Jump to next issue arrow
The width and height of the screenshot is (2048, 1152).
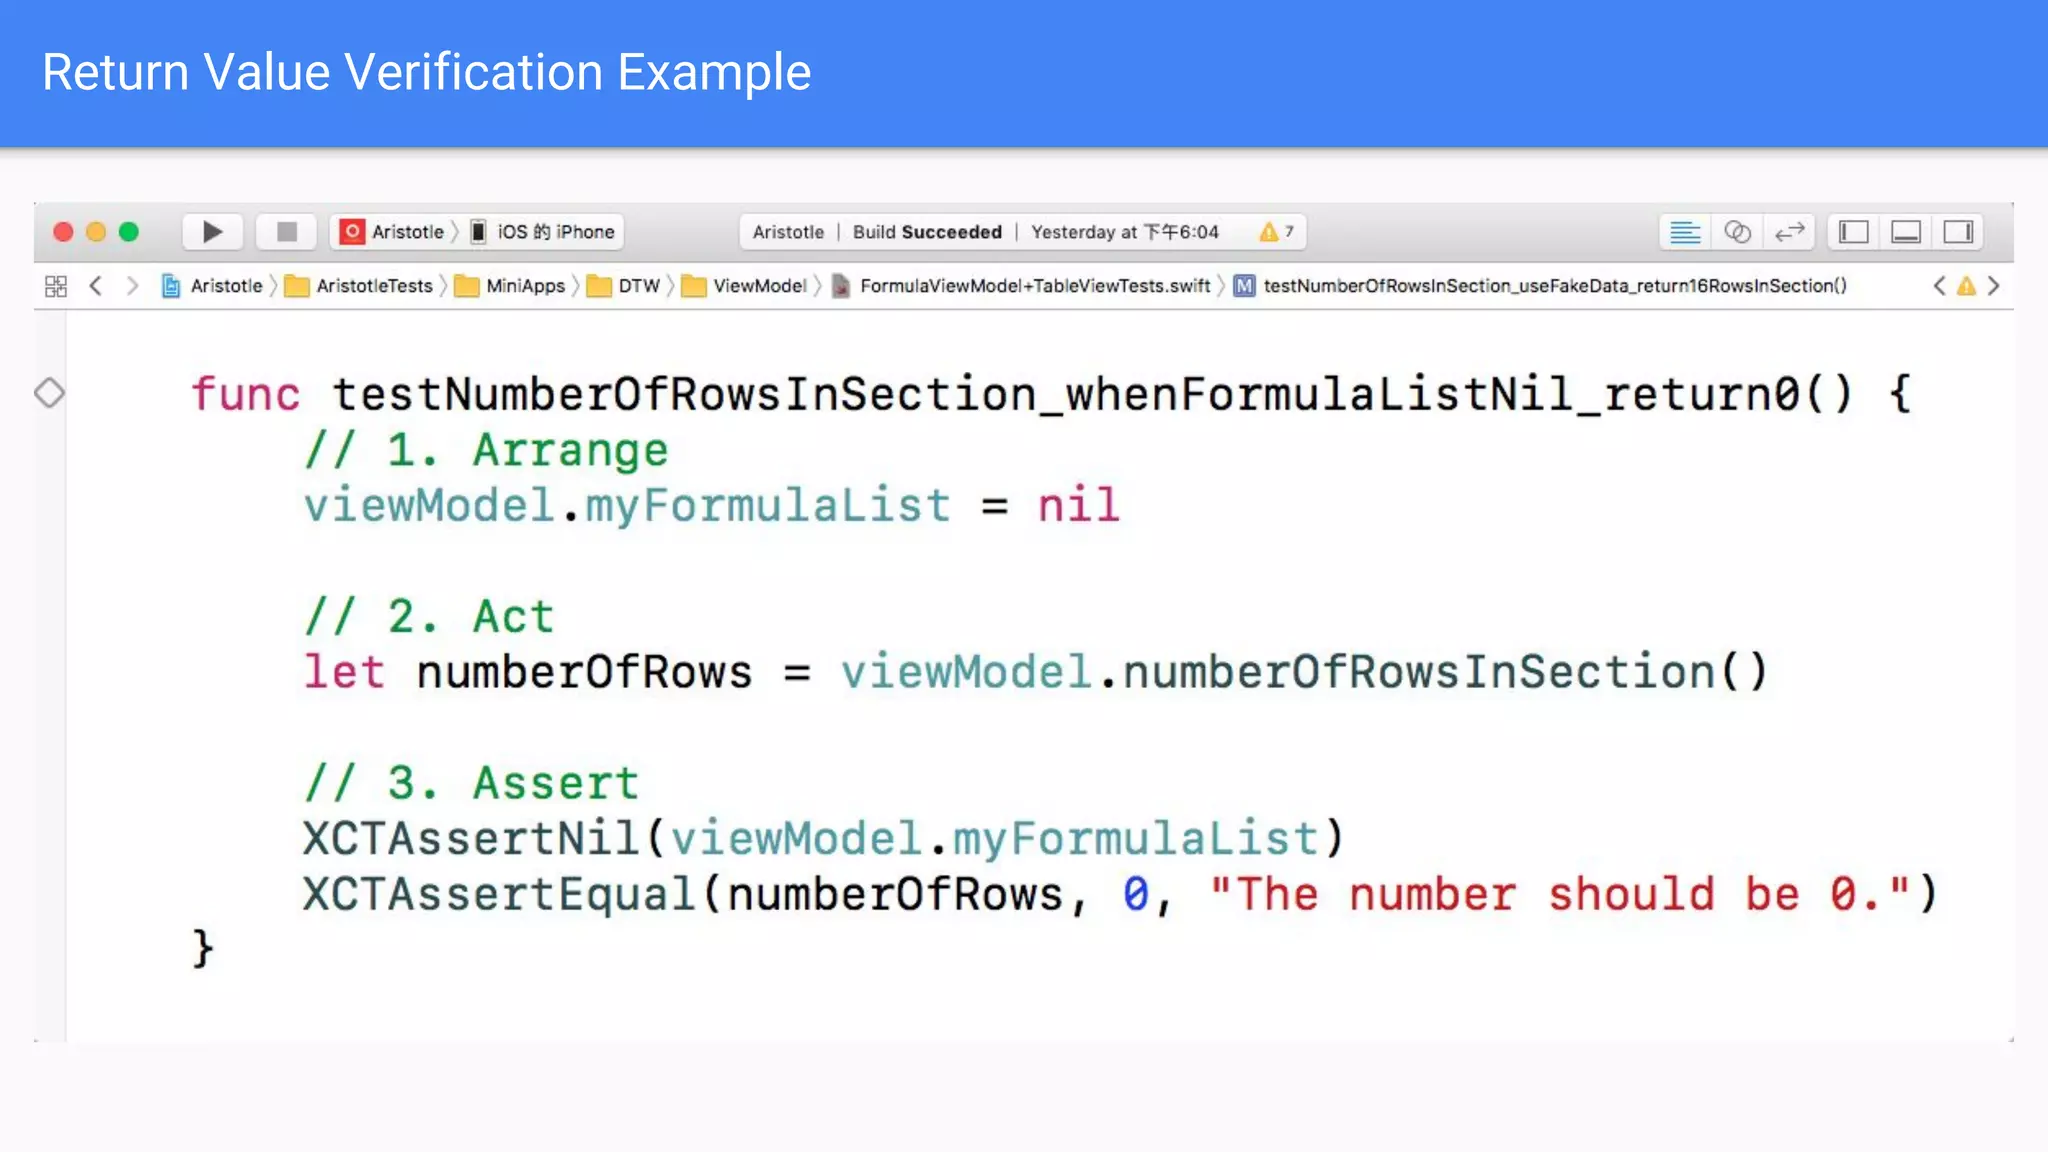[1993, 286]
